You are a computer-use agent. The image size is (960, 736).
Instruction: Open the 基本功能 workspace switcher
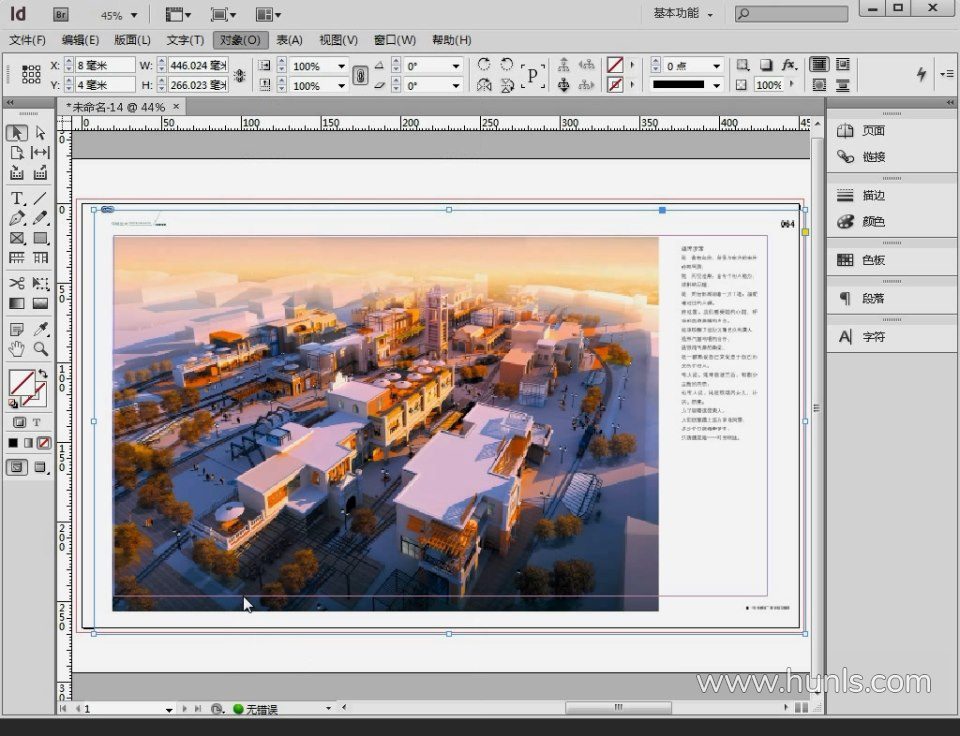click(x=684, y=14)
